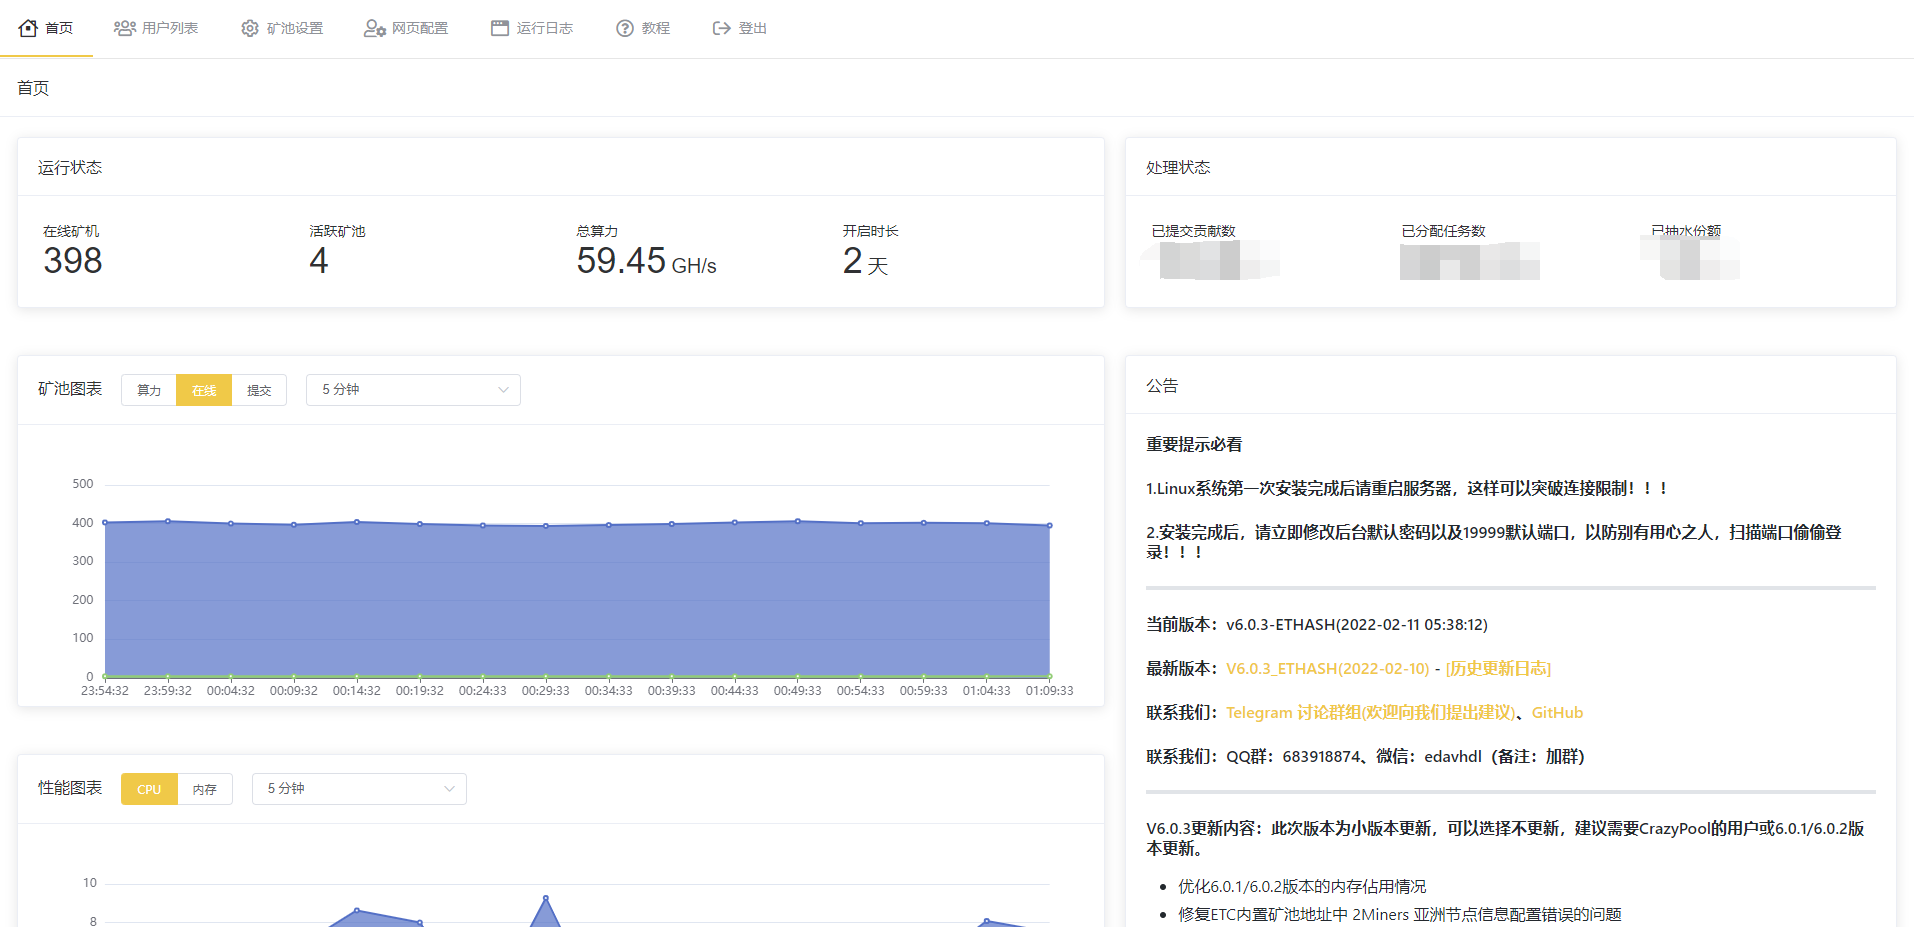Switch performance chart to 内存
This screenshot has width=1914, height=927.
click(x=205, y=789)
